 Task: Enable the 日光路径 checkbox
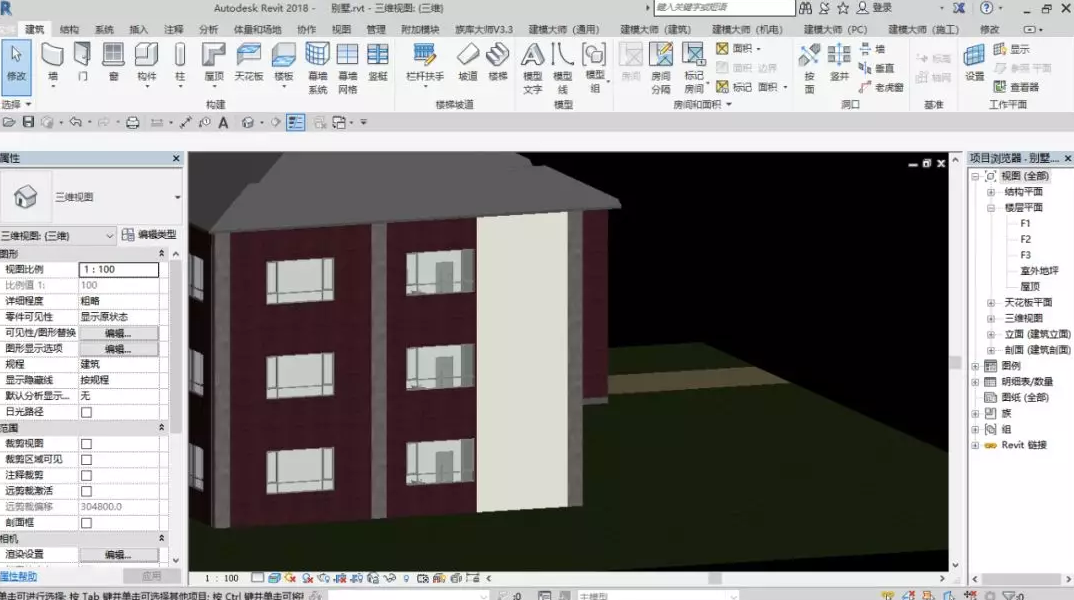click(x=86, y=412)
